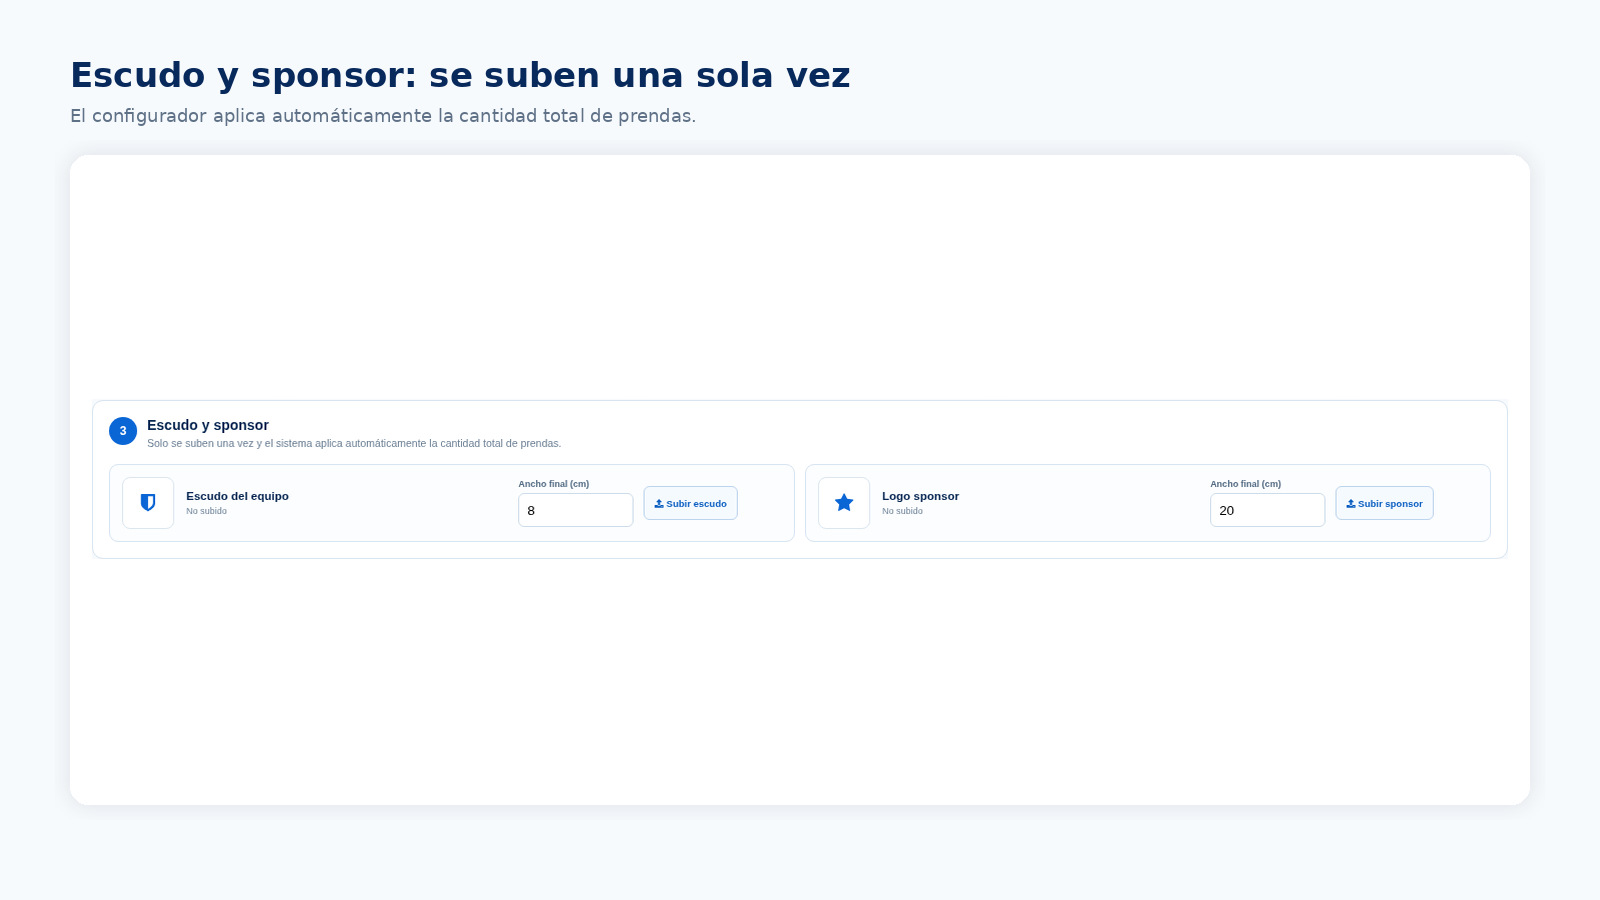This screenshot has height=900, width=1600.
Task: Click the shield icon for Escudo del equipo
Action: [x=148, y=503]
